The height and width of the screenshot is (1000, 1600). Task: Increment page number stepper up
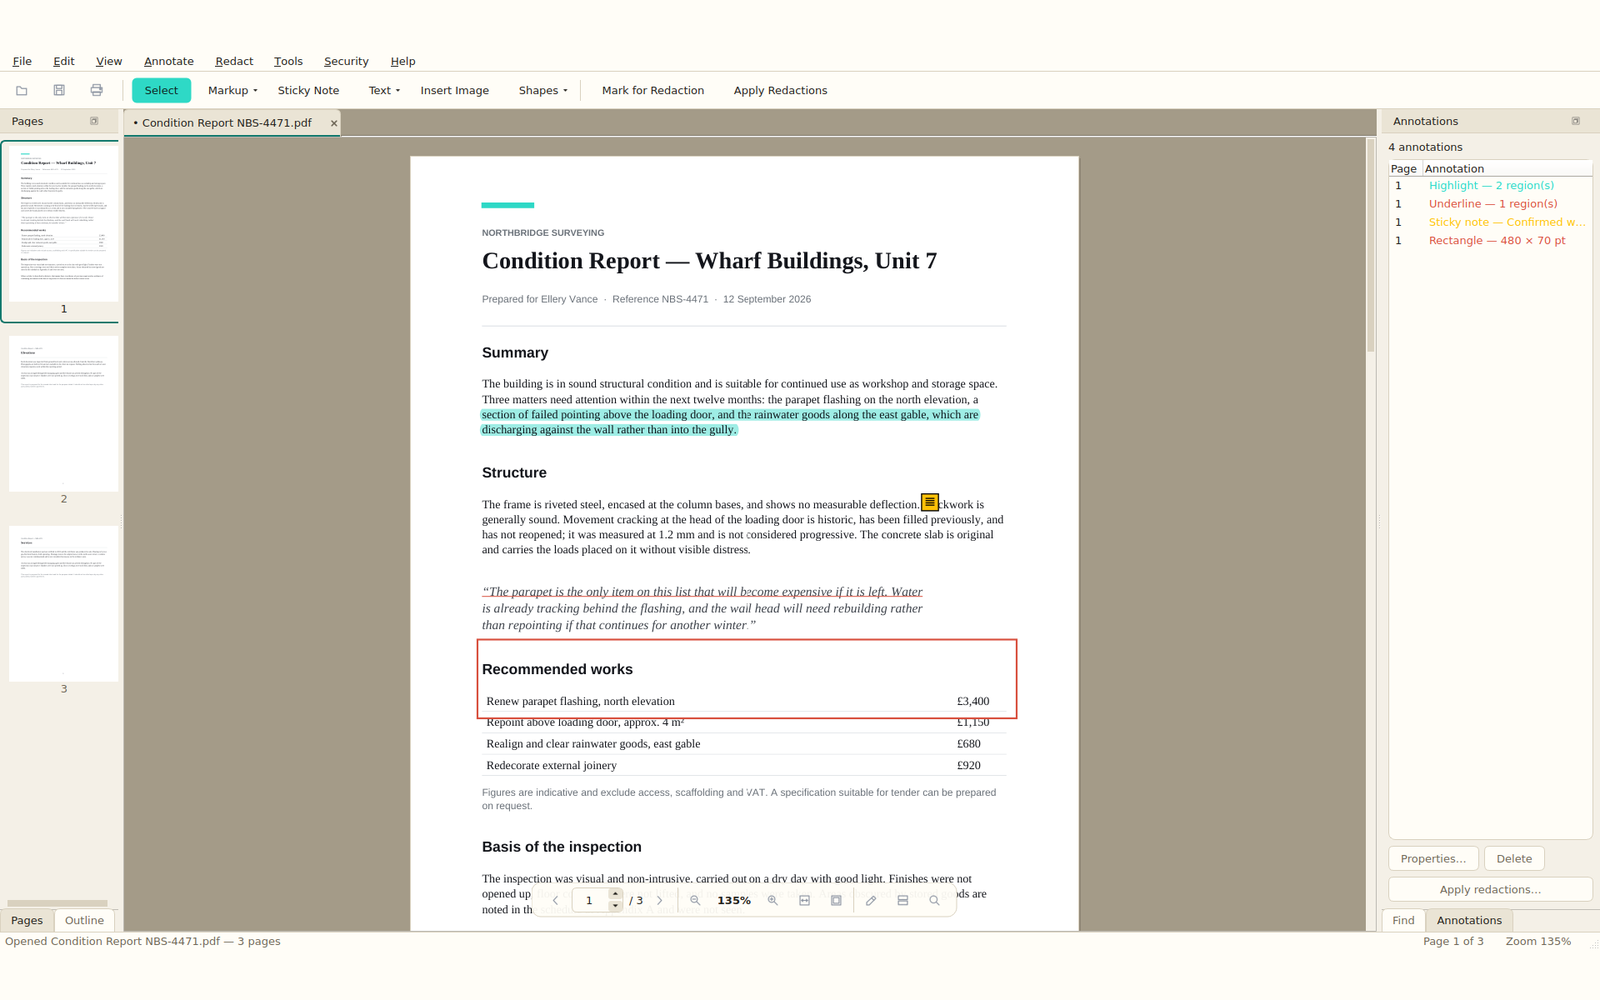(616, 894)
